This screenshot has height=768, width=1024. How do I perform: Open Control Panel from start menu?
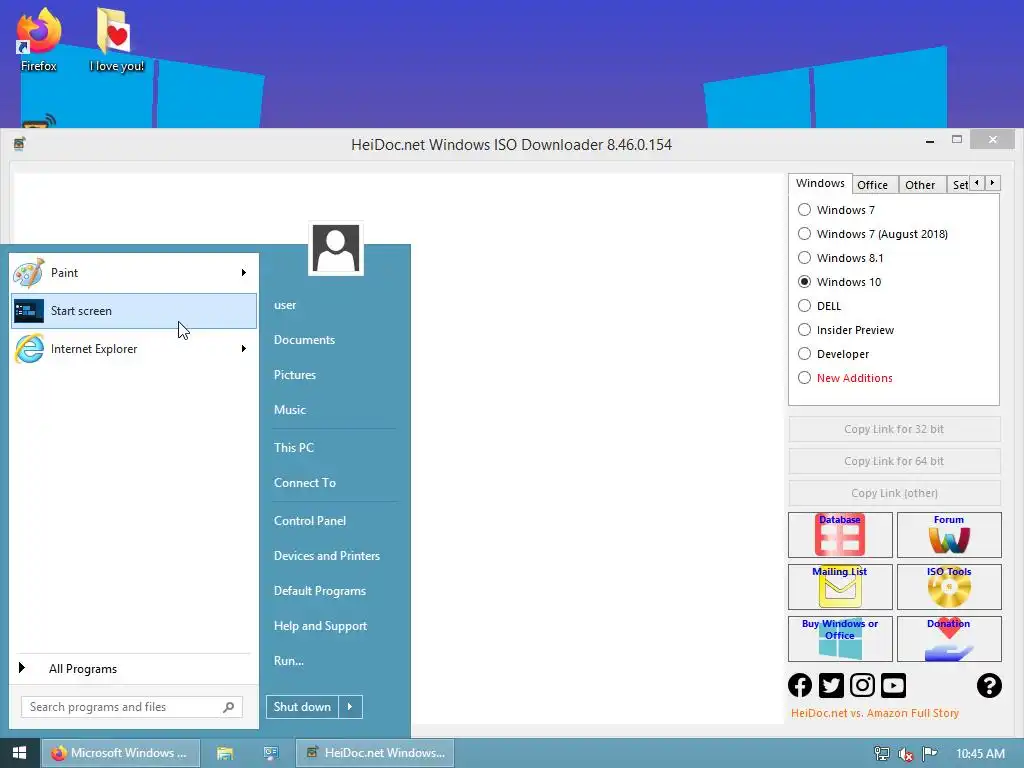tap(310, 520)
